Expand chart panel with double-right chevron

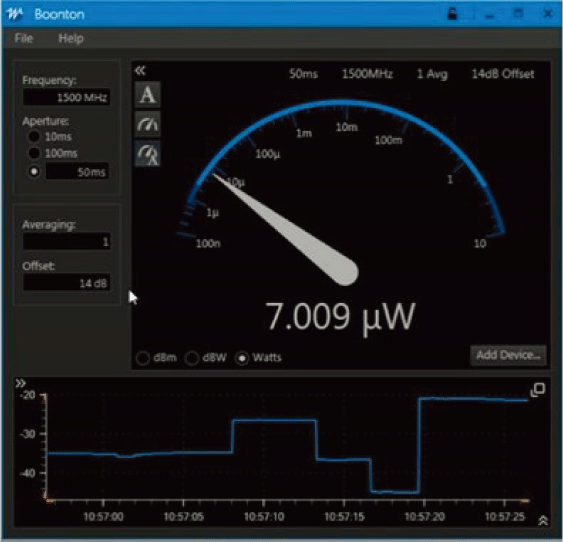(20, 383)
